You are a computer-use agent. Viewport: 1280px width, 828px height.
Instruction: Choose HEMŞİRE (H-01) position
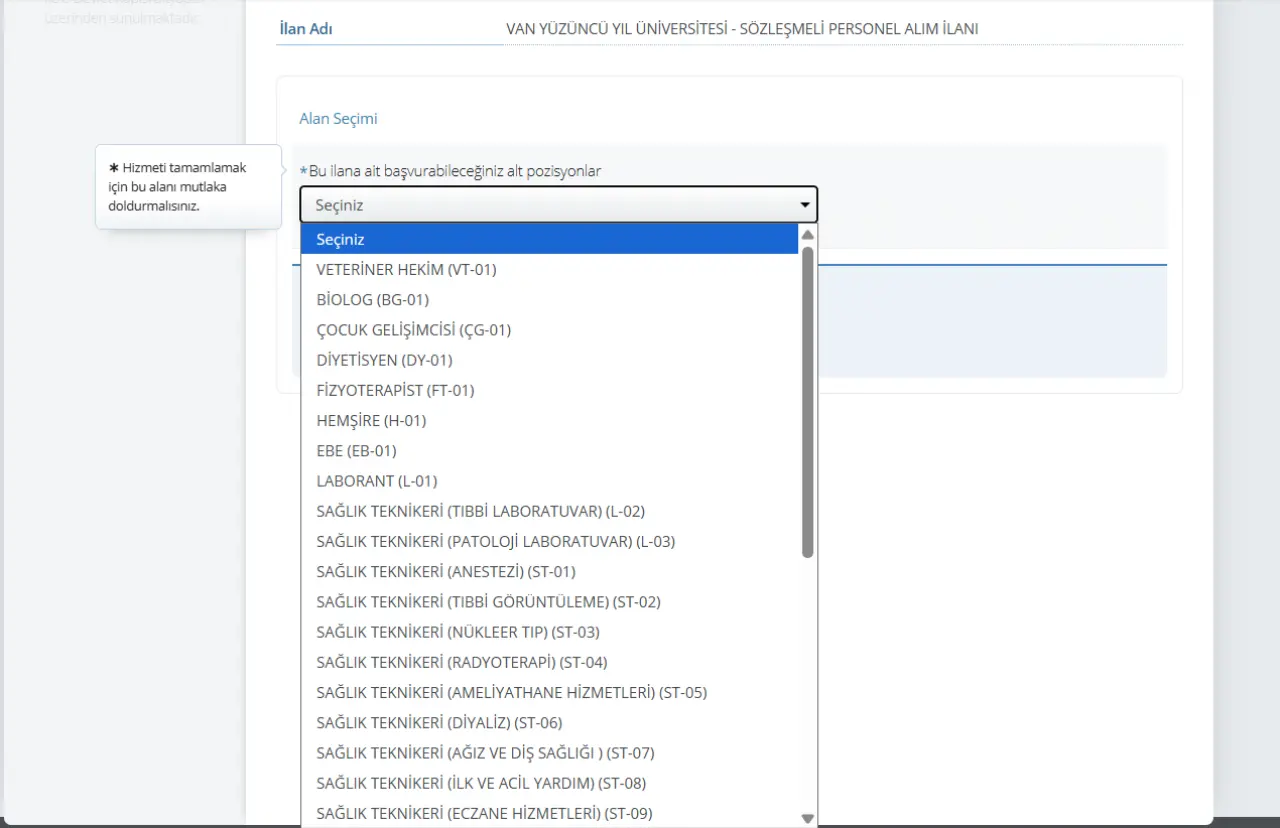pos(371,420)
